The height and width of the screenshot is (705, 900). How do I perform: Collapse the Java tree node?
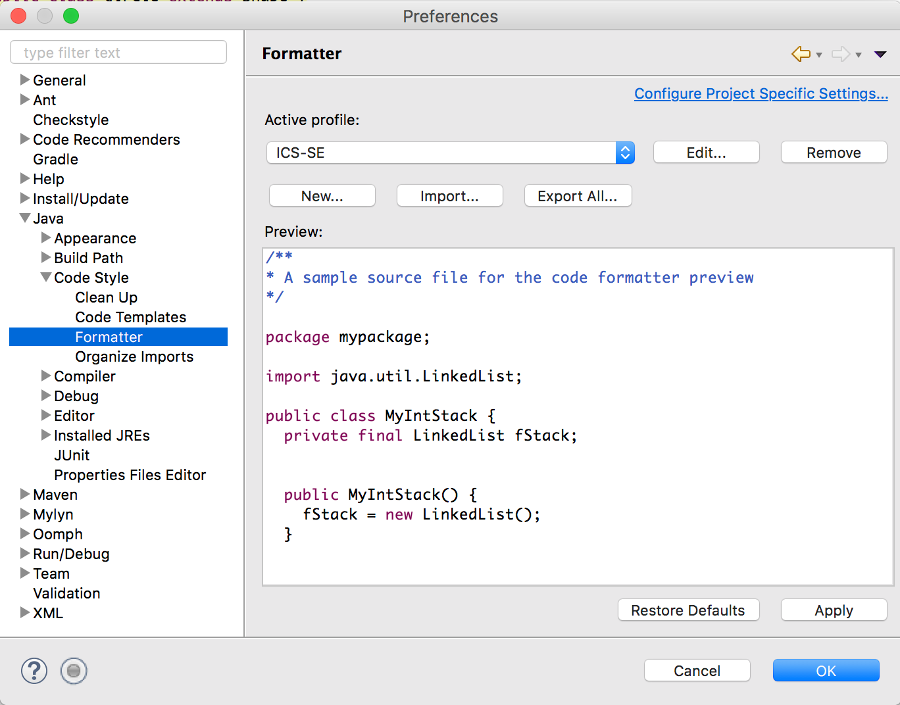[24, 218]
